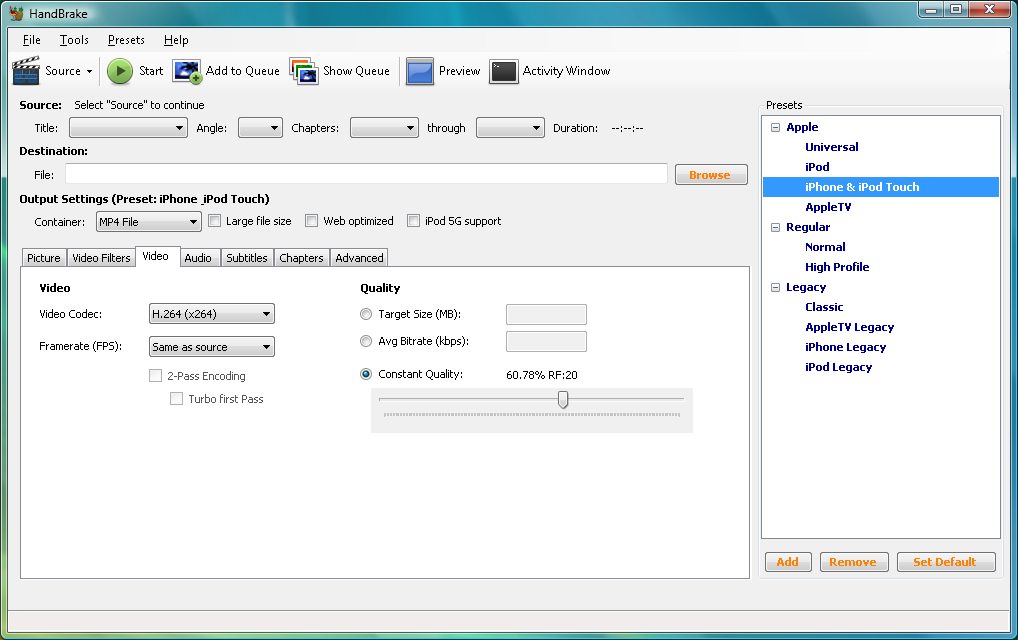Toggle the Web optimized checkbox

coord(312,221)
